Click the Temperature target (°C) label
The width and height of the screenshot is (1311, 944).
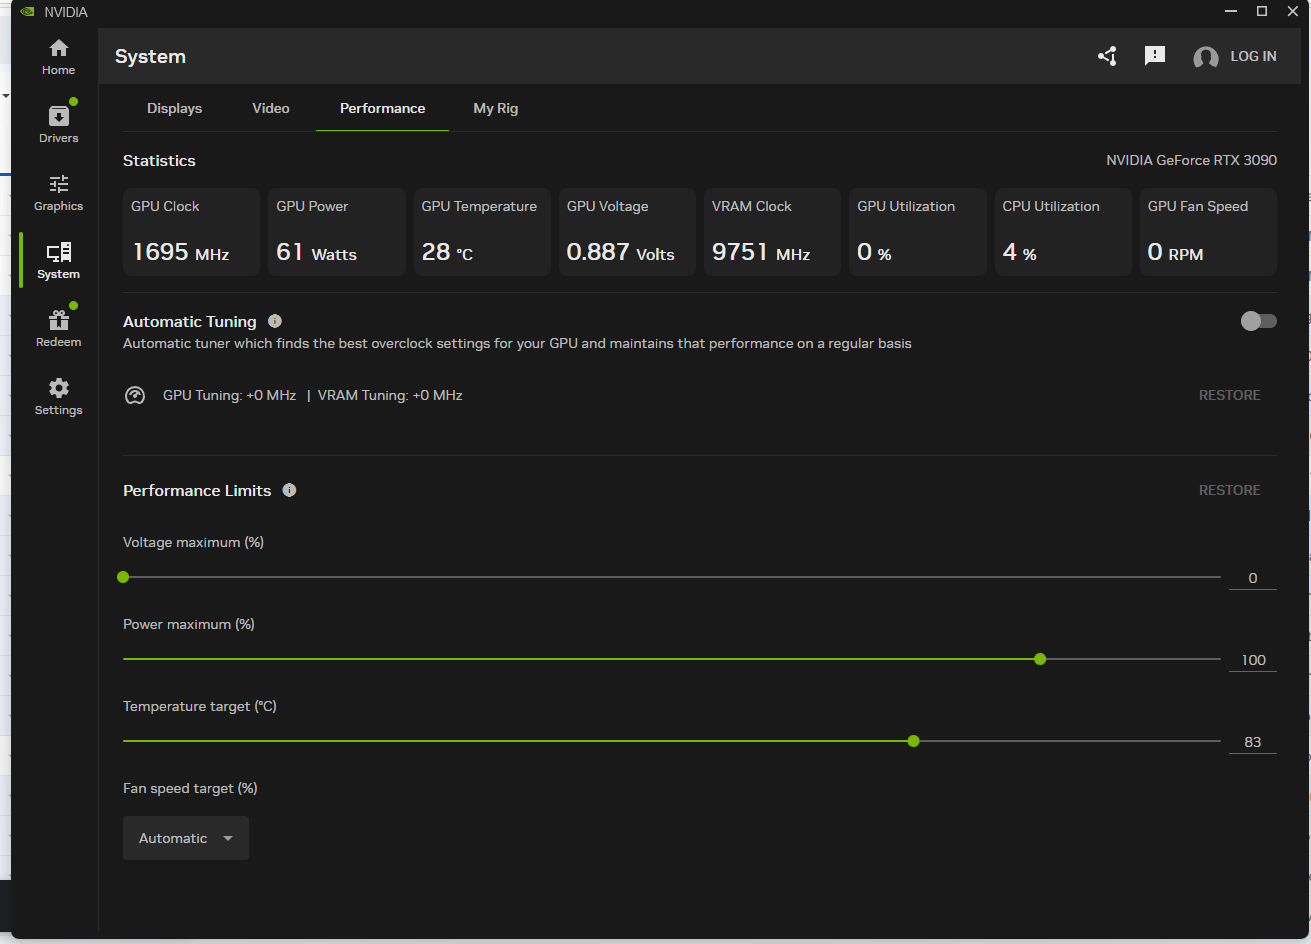[x=200, y=706]
